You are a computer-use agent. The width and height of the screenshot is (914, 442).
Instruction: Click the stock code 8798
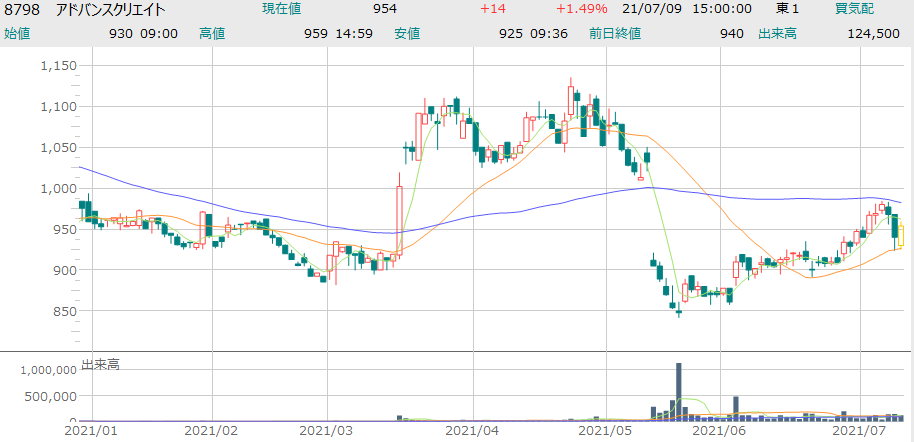click(x=21, y=9)
